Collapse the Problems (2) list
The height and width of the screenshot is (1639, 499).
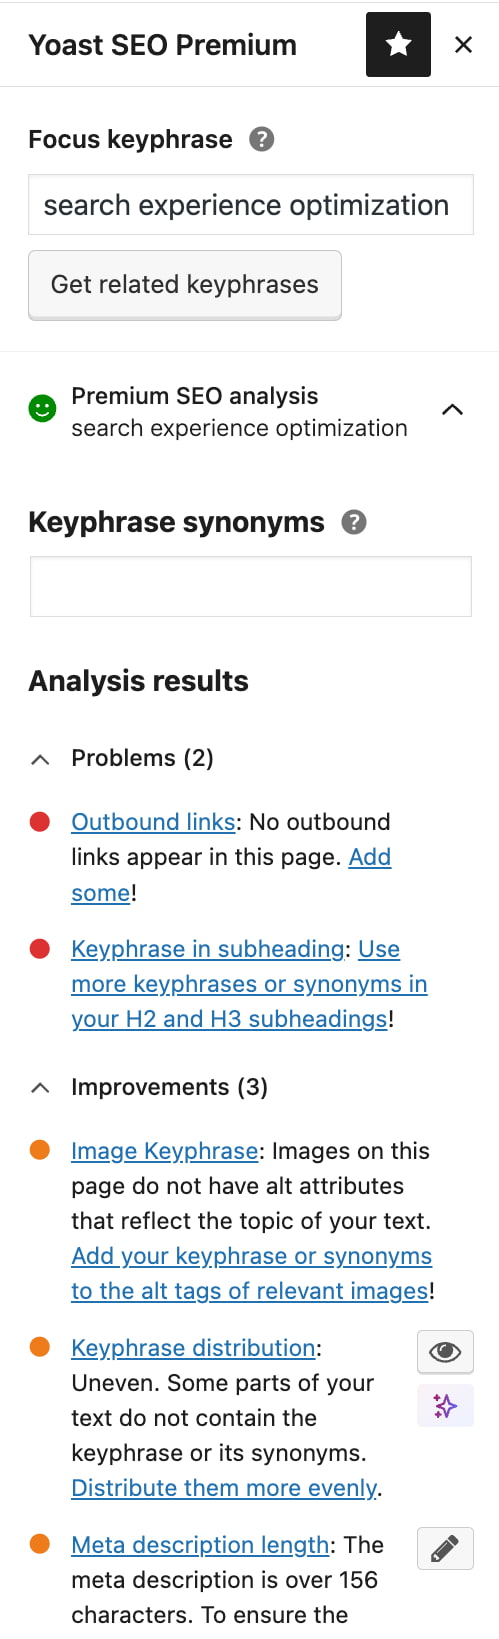[x=40, y=759]
